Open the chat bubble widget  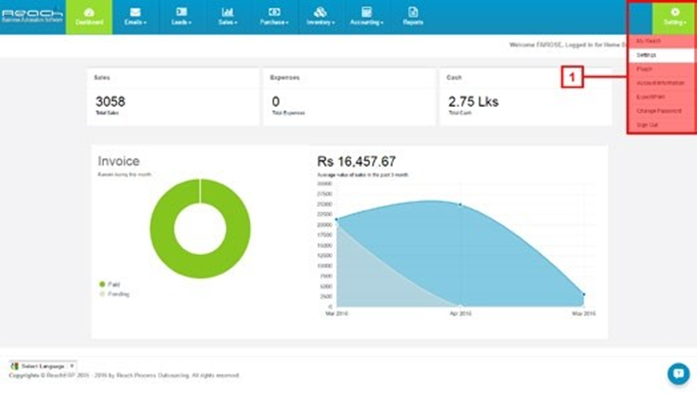(678, 373)
